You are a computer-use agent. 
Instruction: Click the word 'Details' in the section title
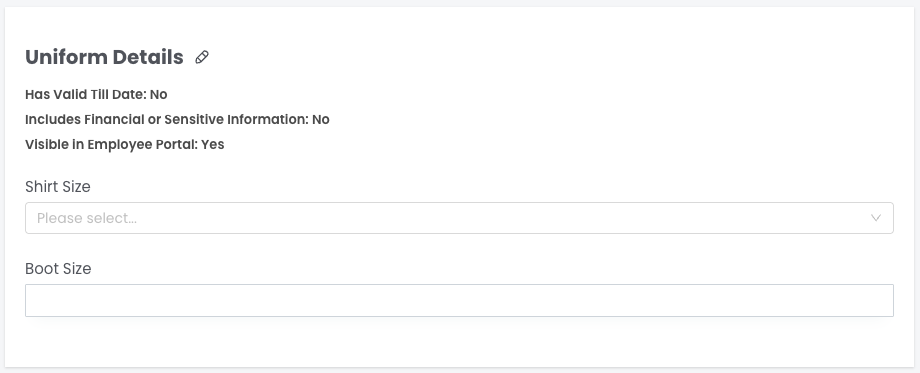148,57
